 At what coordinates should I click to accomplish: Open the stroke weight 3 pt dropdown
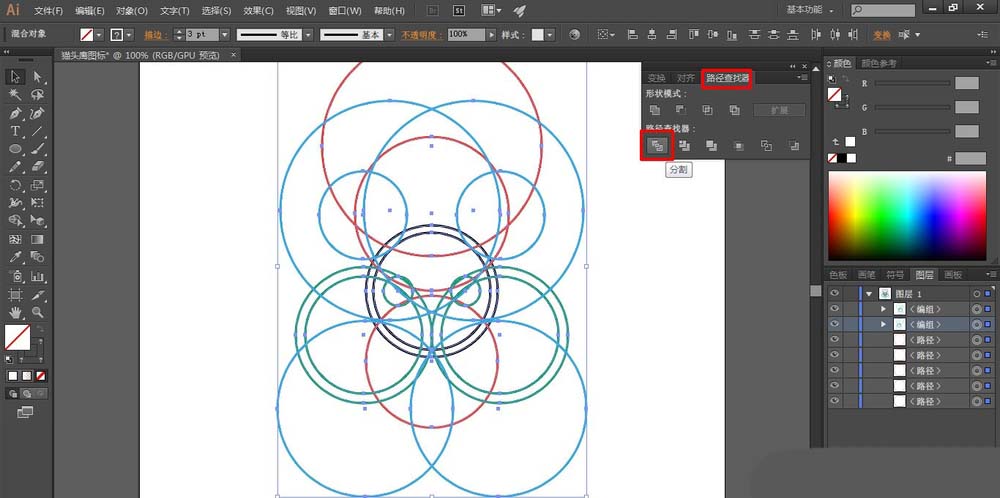click(x=224, y=34)
